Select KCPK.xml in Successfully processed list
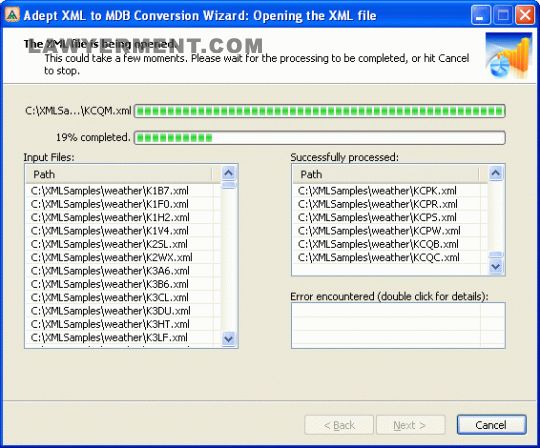The width and height of the screenshot is (540, 448). [377, 191]
